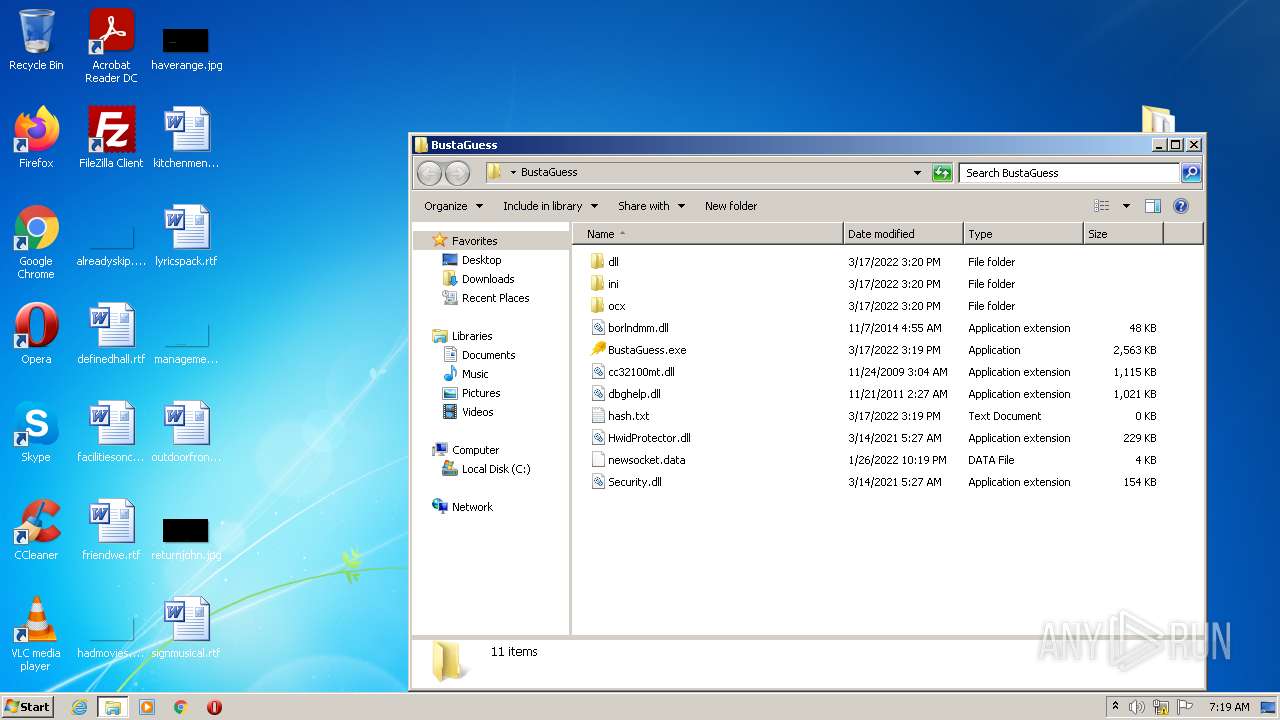Click the Refresh button beside address bar

[x=941, y=173]
